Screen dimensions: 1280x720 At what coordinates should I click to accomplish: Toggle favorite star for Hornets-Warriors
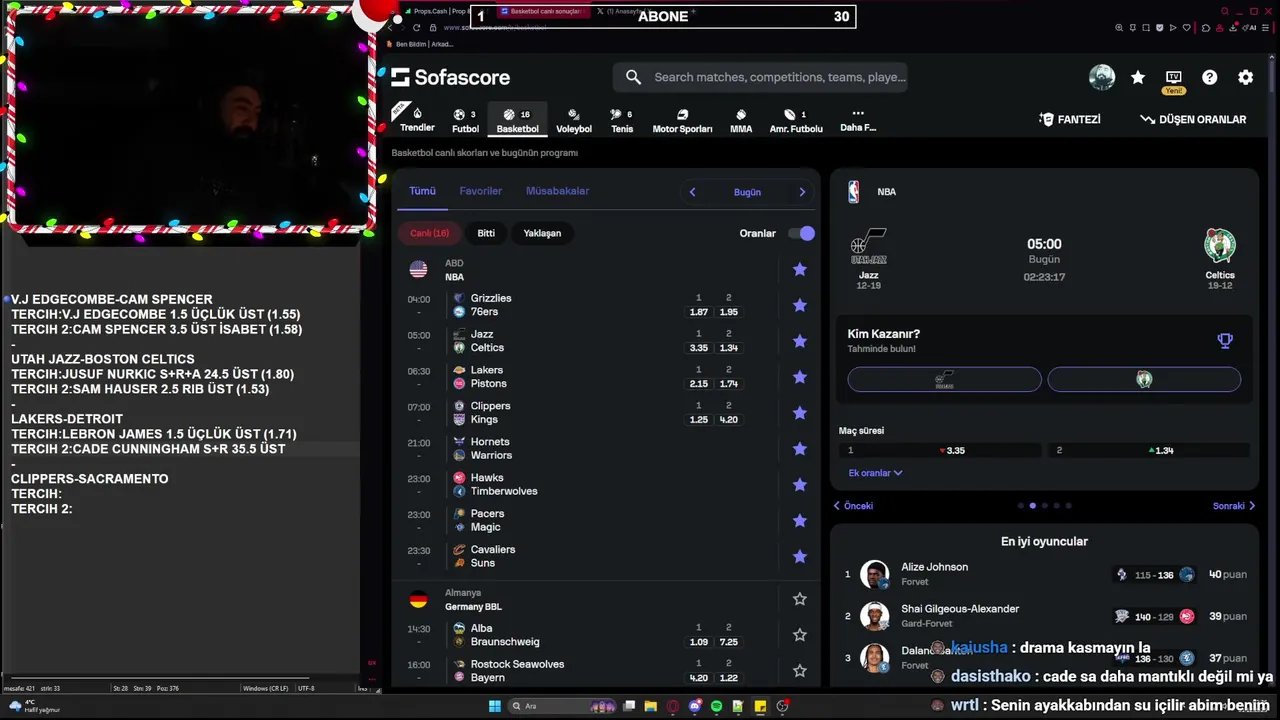pos(800,449)
